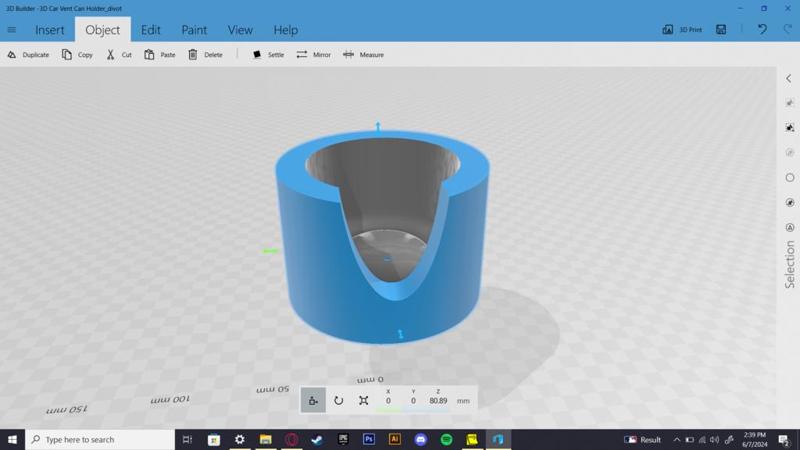Viewport: 800px width, 450px height.
Task: Select the Move mode tool
Action: [313, 401]
